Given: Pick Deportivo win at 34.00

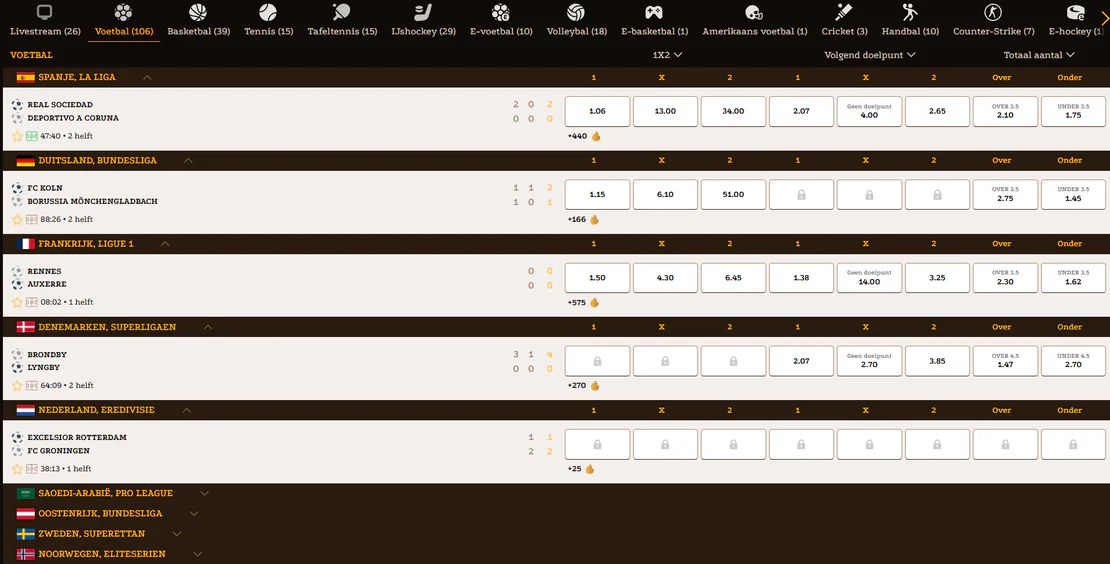Looking at the screenshot, I should (733, 111).
